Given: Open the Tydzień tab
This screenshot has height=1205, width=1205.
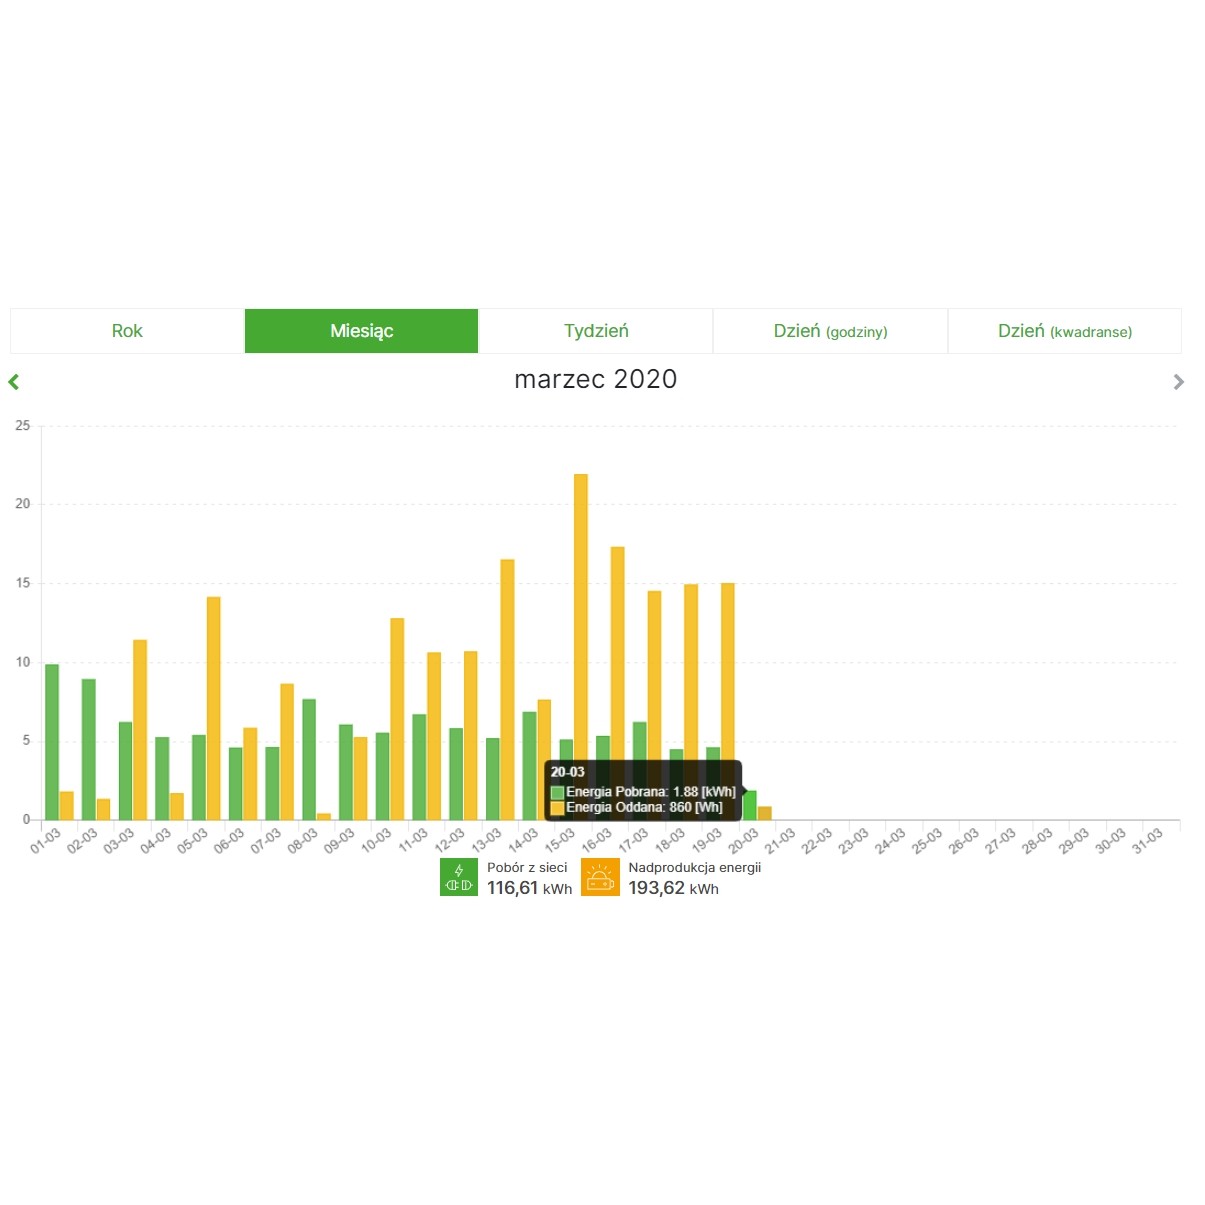Looking at the screenshot, I should 596,331.
